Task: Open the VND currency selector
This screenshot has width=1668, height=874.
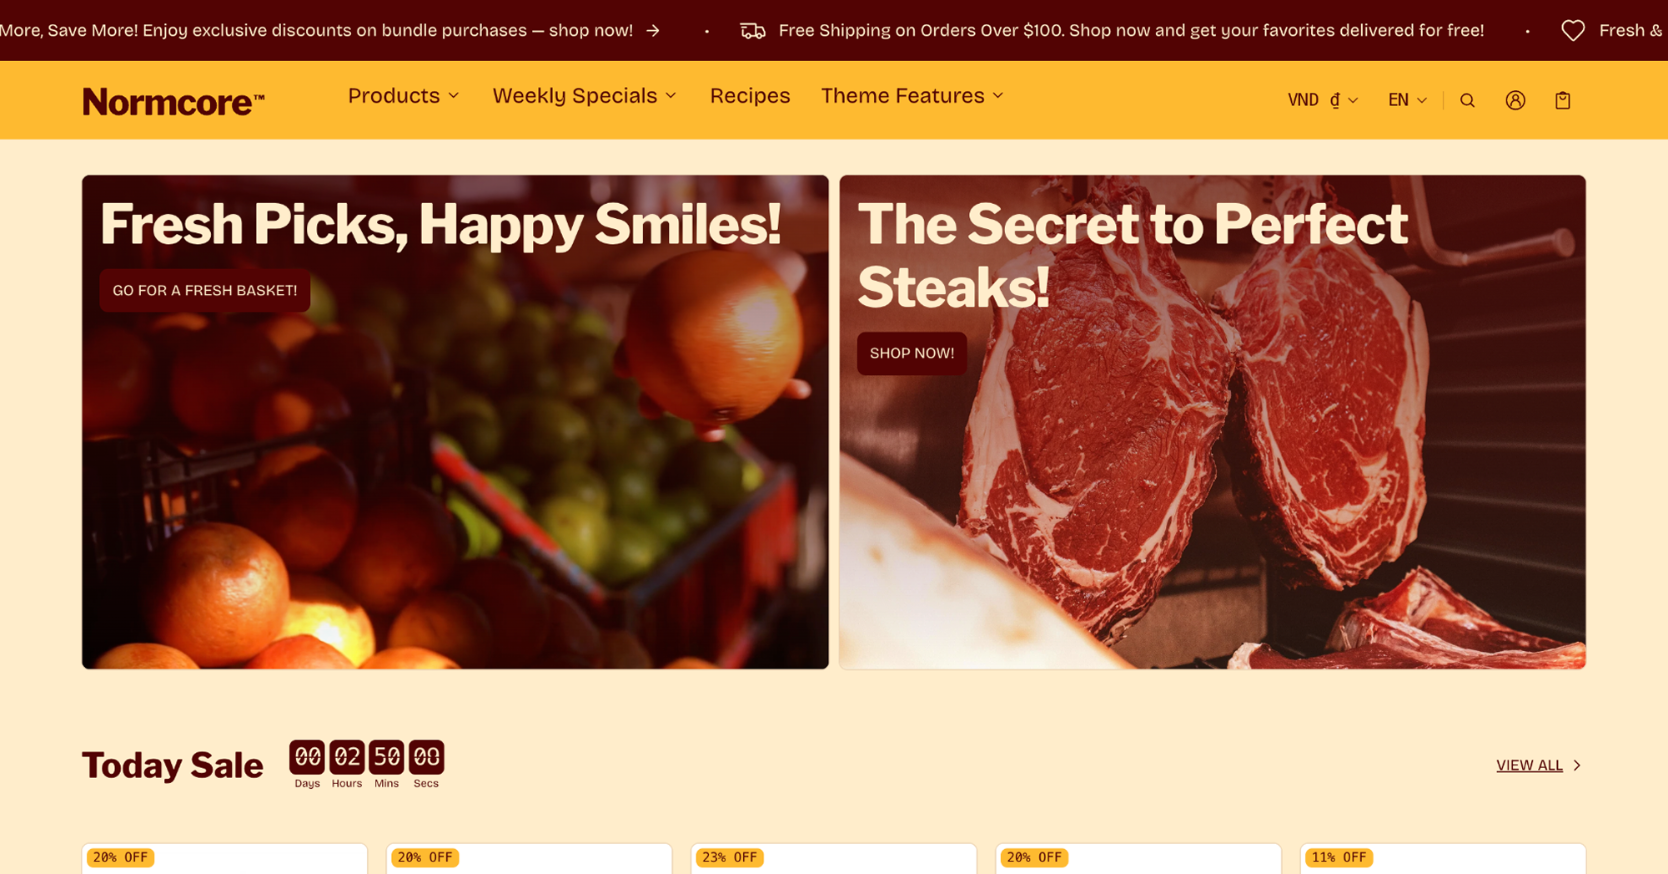Action: click(1323, 100)
